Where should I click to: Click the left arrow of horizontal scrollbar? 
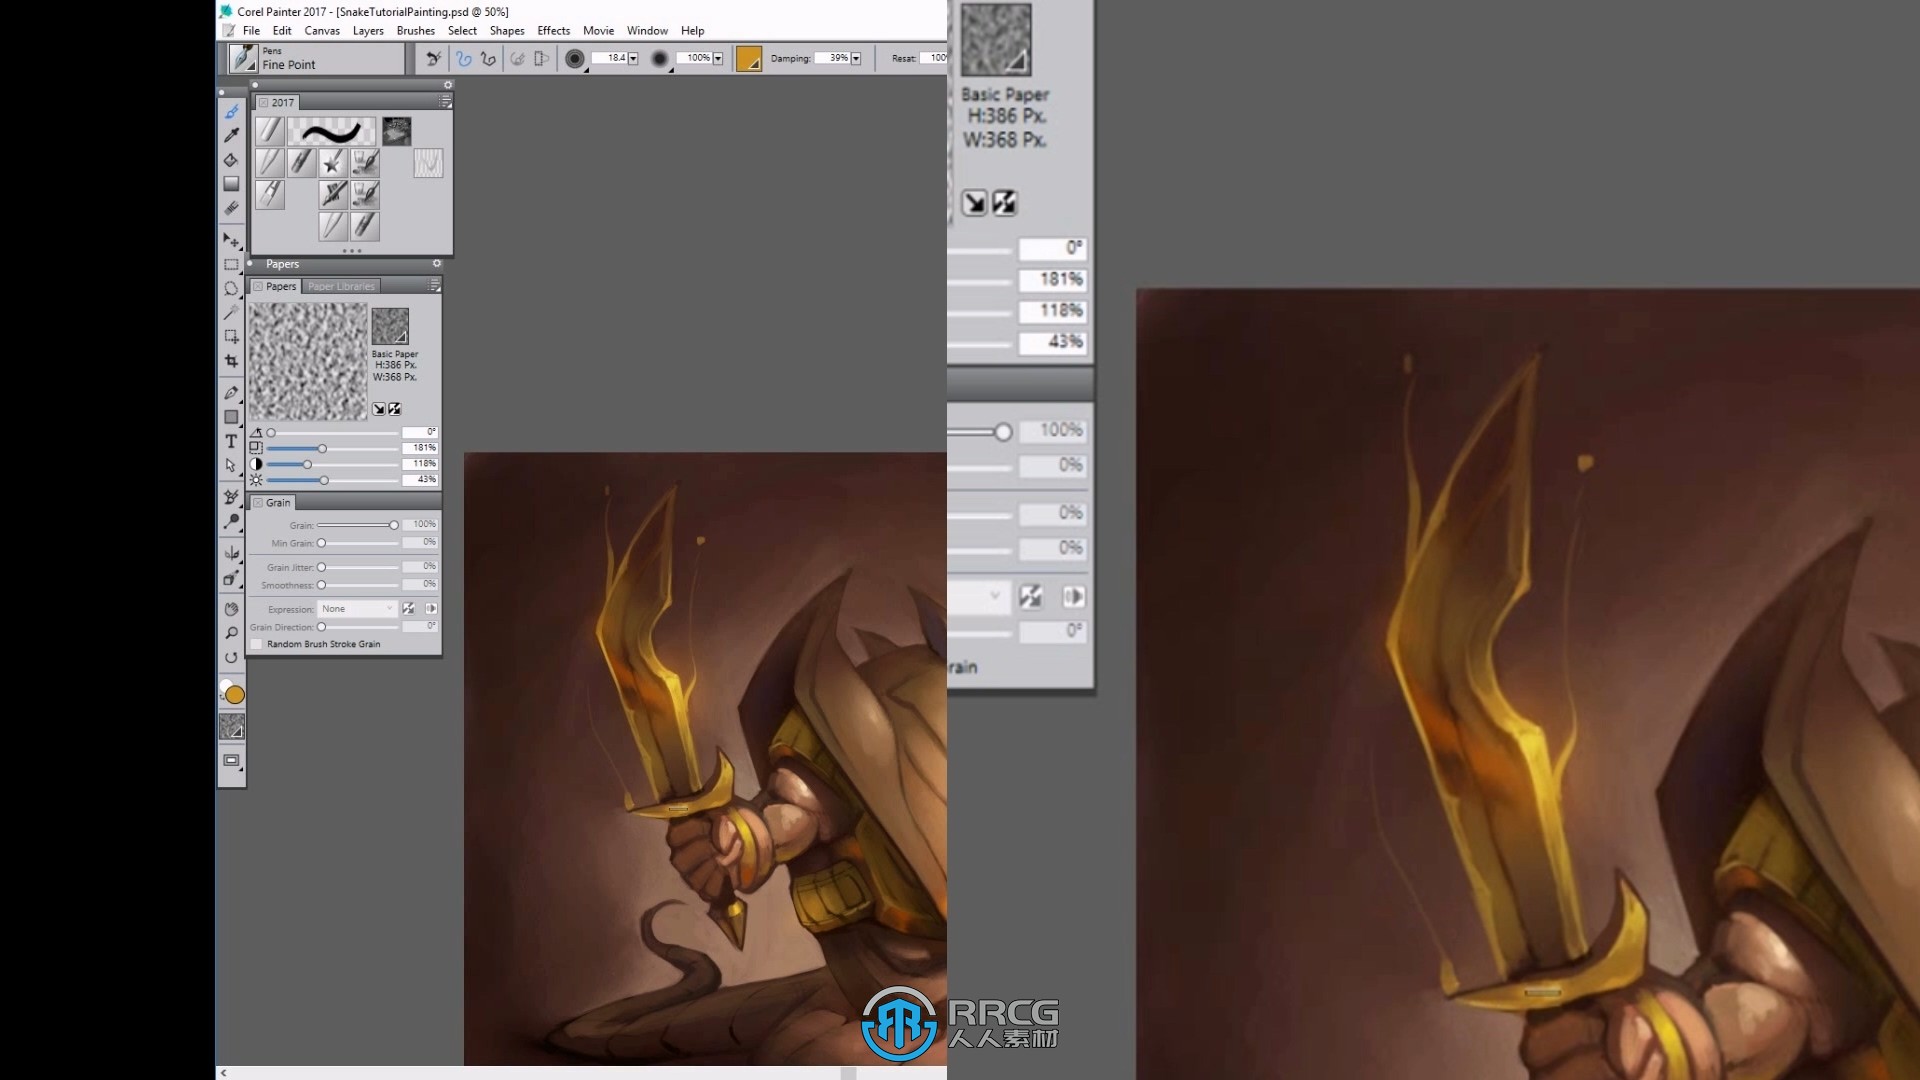click(223, 1073)
